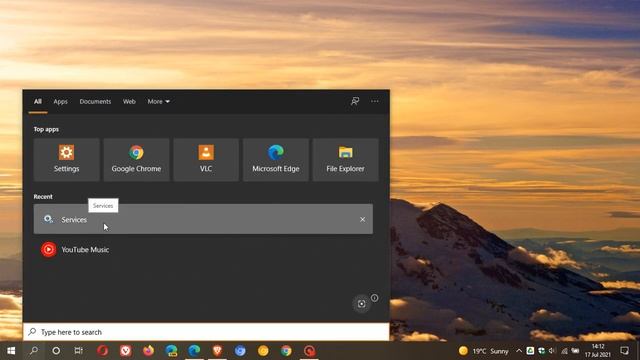
Task: Click the Windows Security tray icon
Action: [541, 351]
